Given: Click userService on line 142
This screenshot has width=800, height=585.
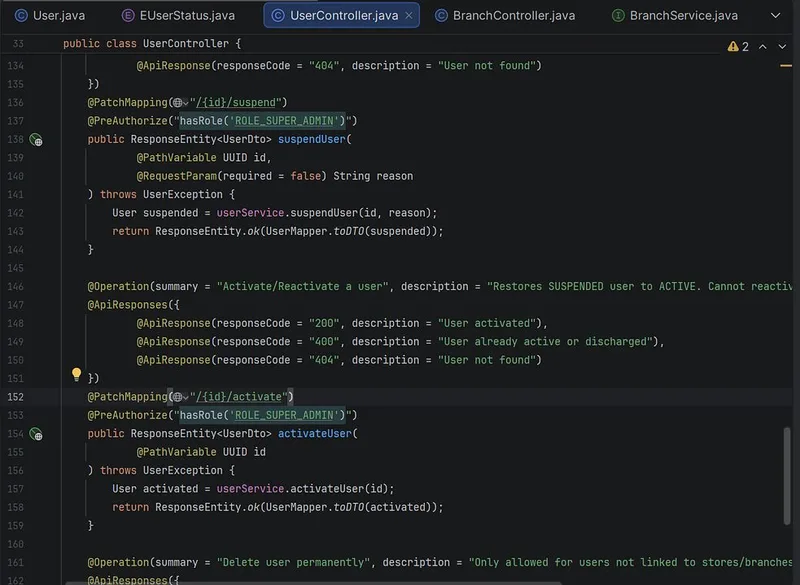Looking at the screenshot, I should click(250, 213).
